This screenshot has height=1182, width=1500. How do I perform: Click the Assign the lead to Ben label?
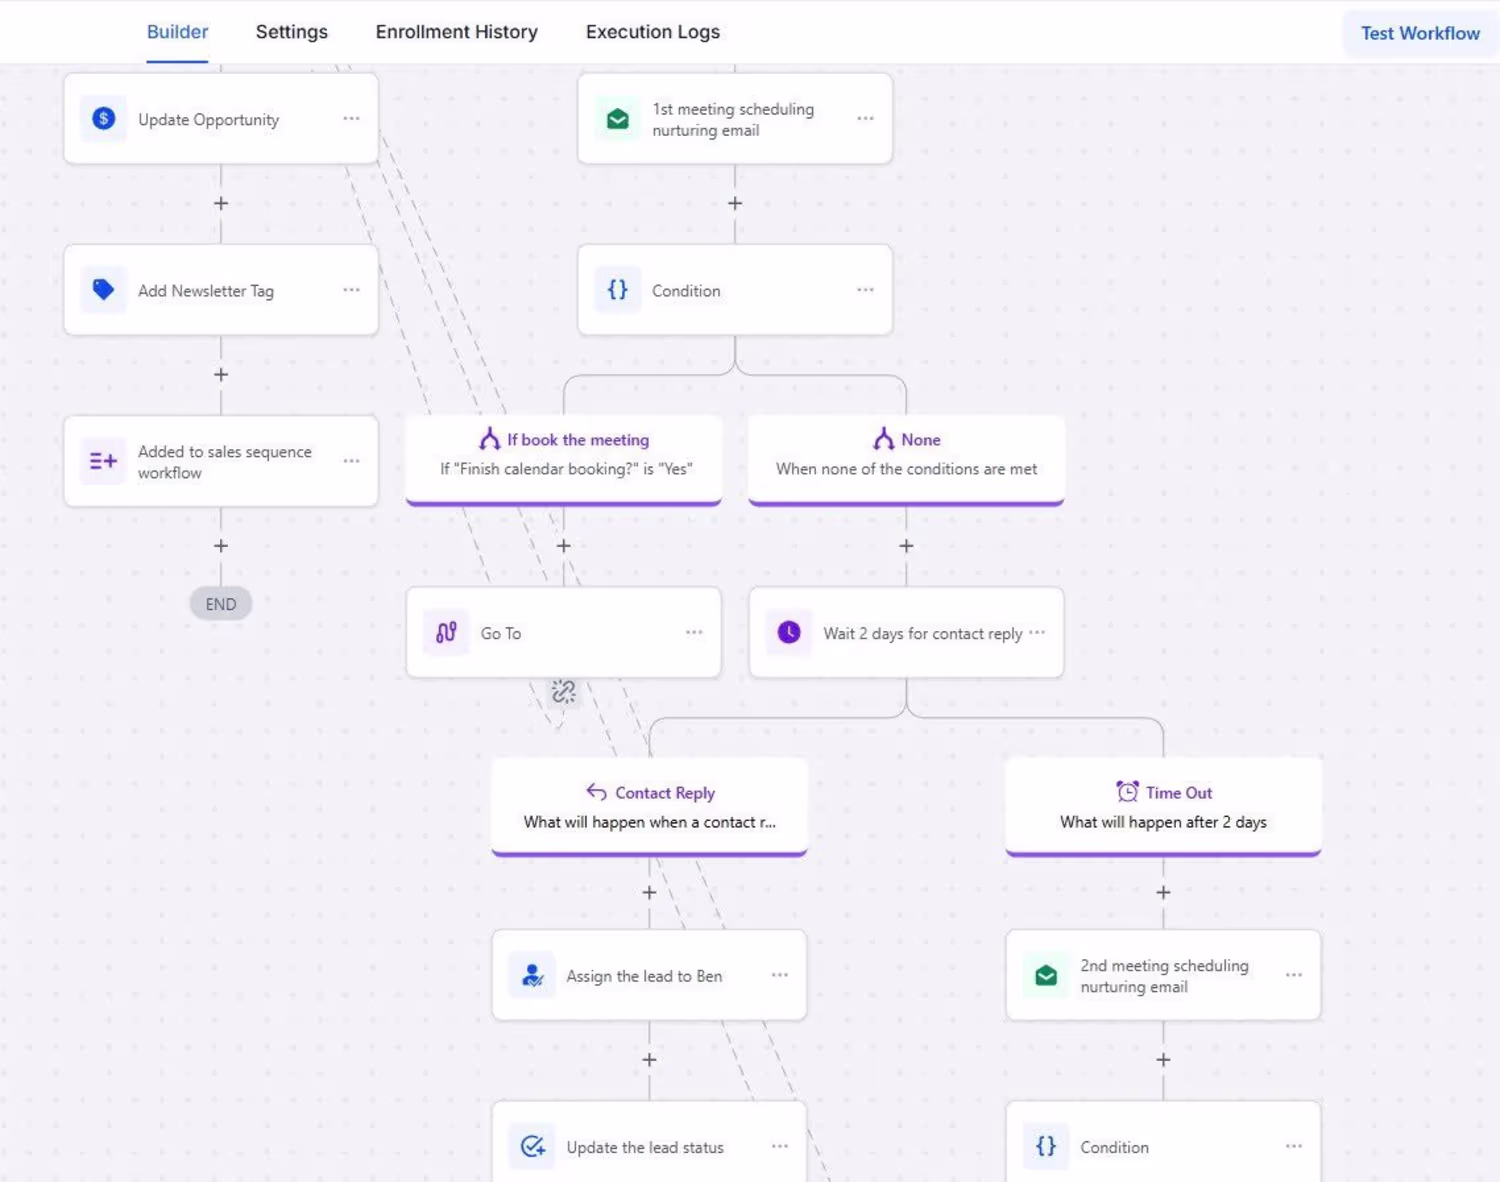point(644,976)
